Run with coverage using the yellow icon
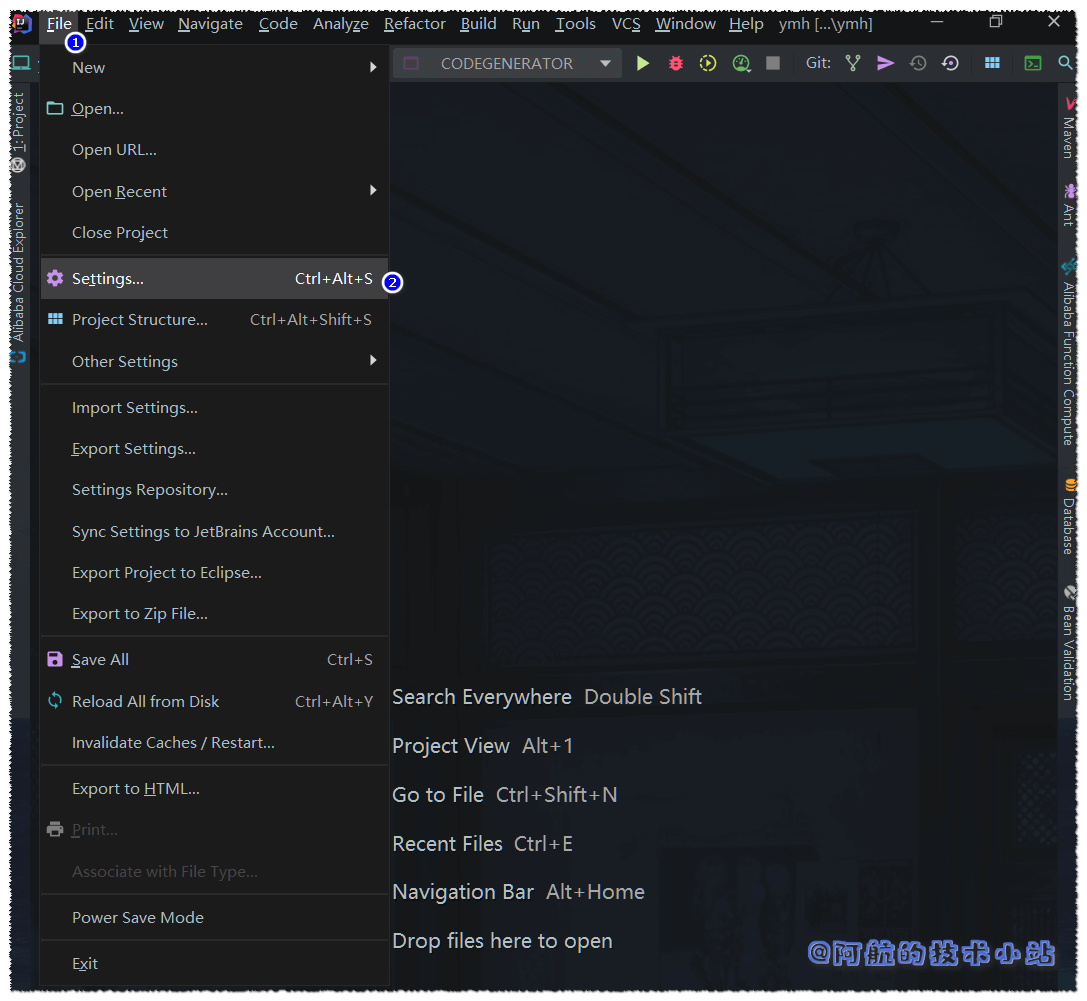1087x1001 pixels. pos(708,62)
